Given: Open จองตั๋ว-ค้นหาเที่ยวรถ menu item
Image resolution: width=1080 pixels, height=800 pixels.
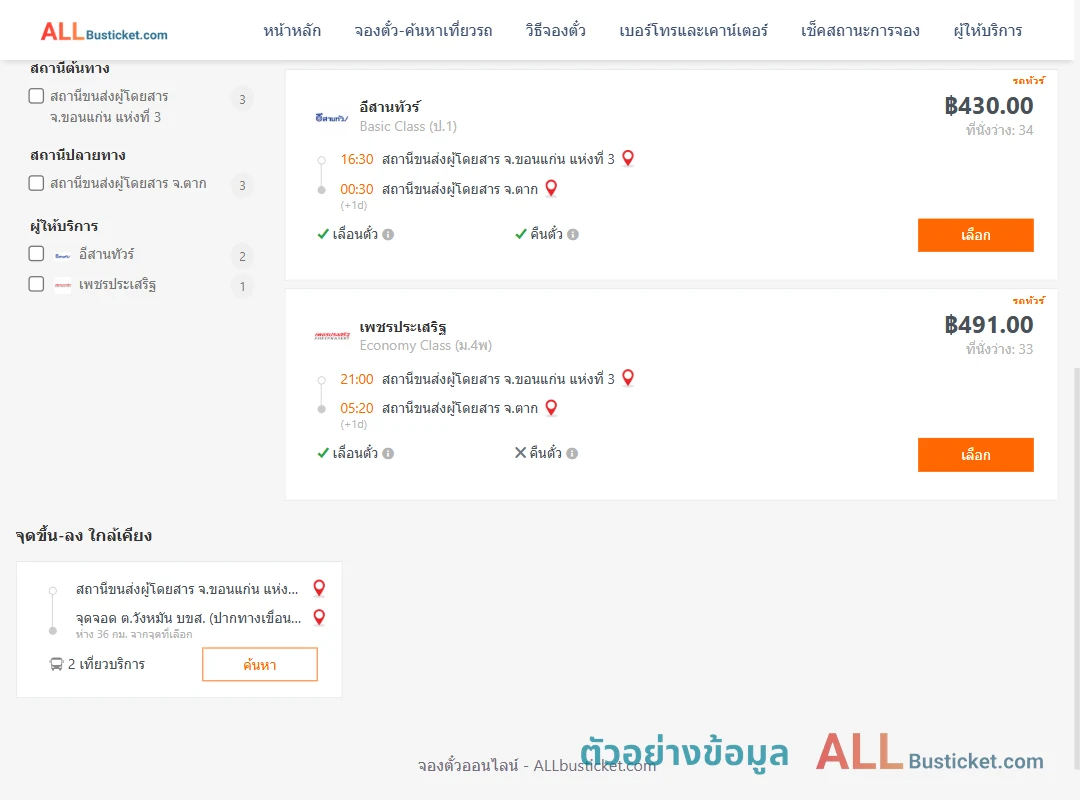Looking at the screenshot, I should tap(423, 31).
